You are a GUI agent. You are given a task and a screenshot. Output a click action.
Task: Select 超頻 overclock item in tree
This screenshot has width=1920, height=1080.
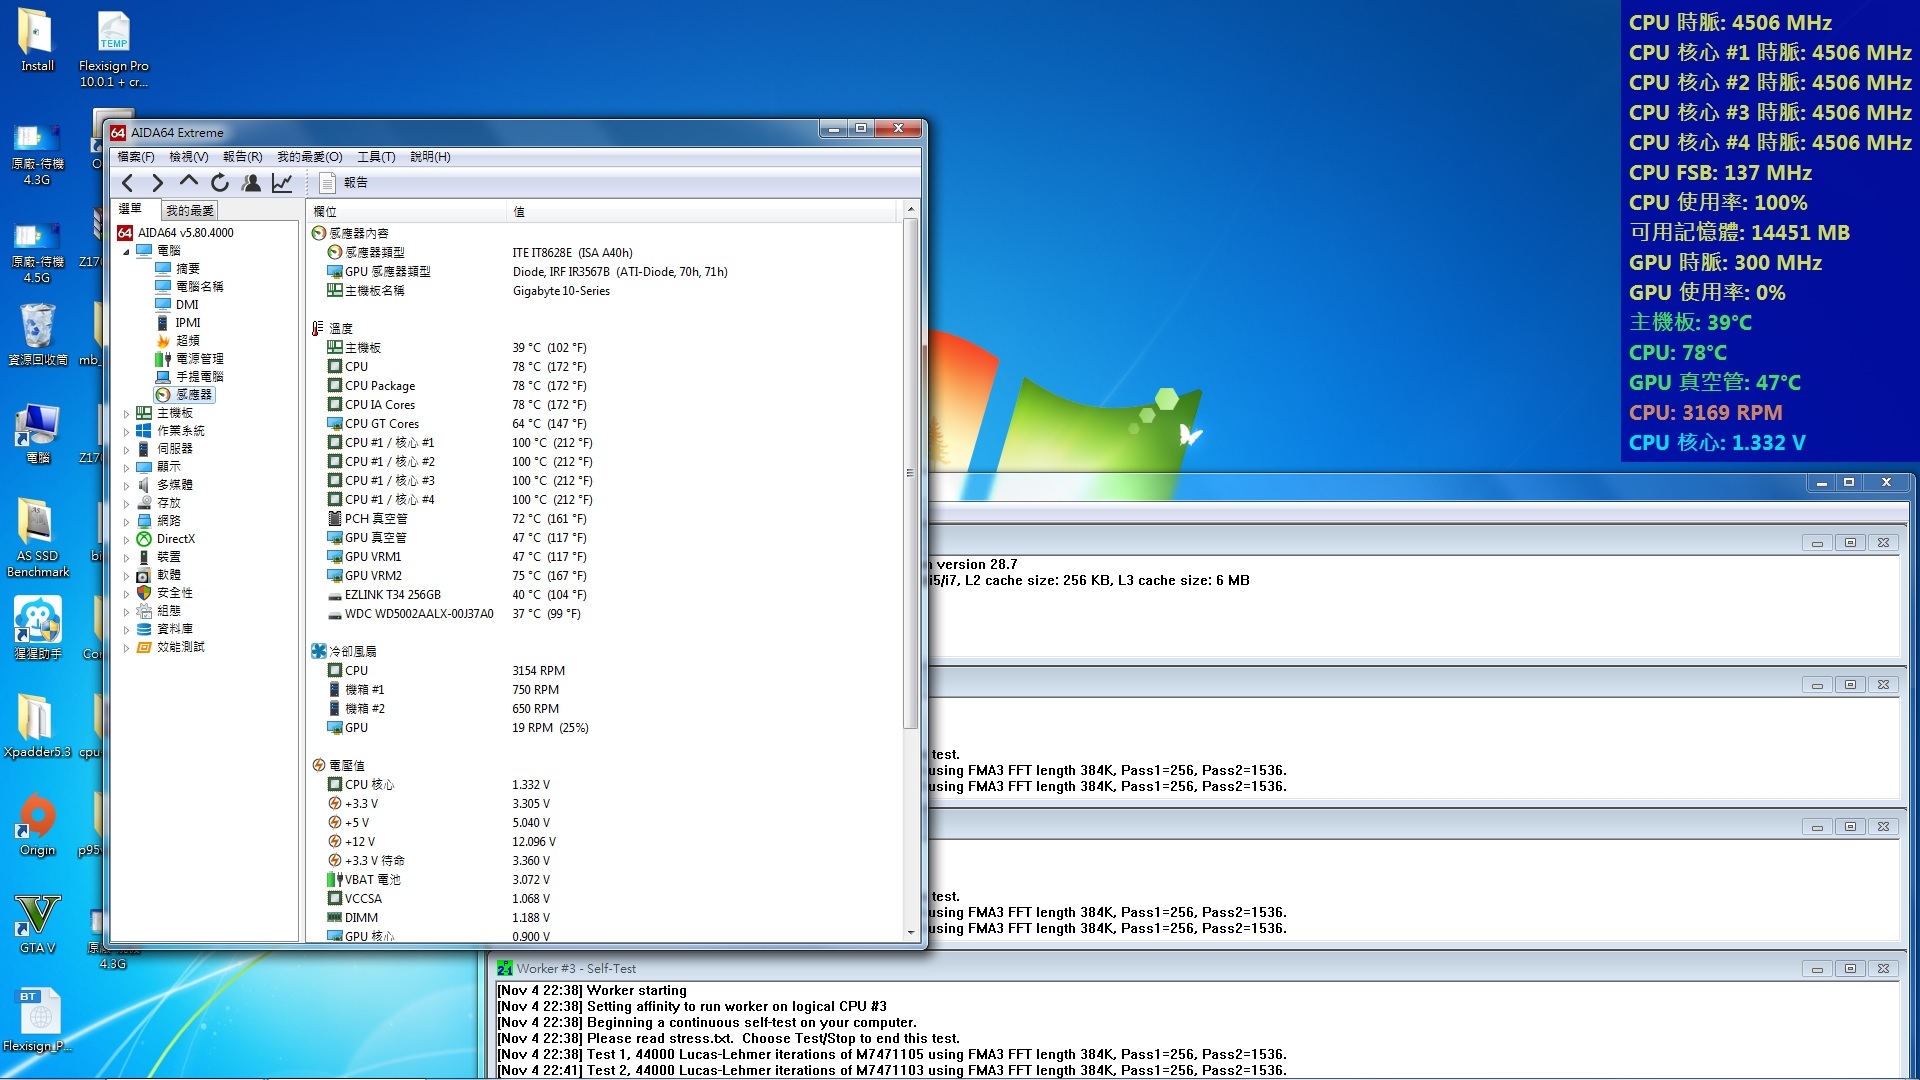pos(187,341)
